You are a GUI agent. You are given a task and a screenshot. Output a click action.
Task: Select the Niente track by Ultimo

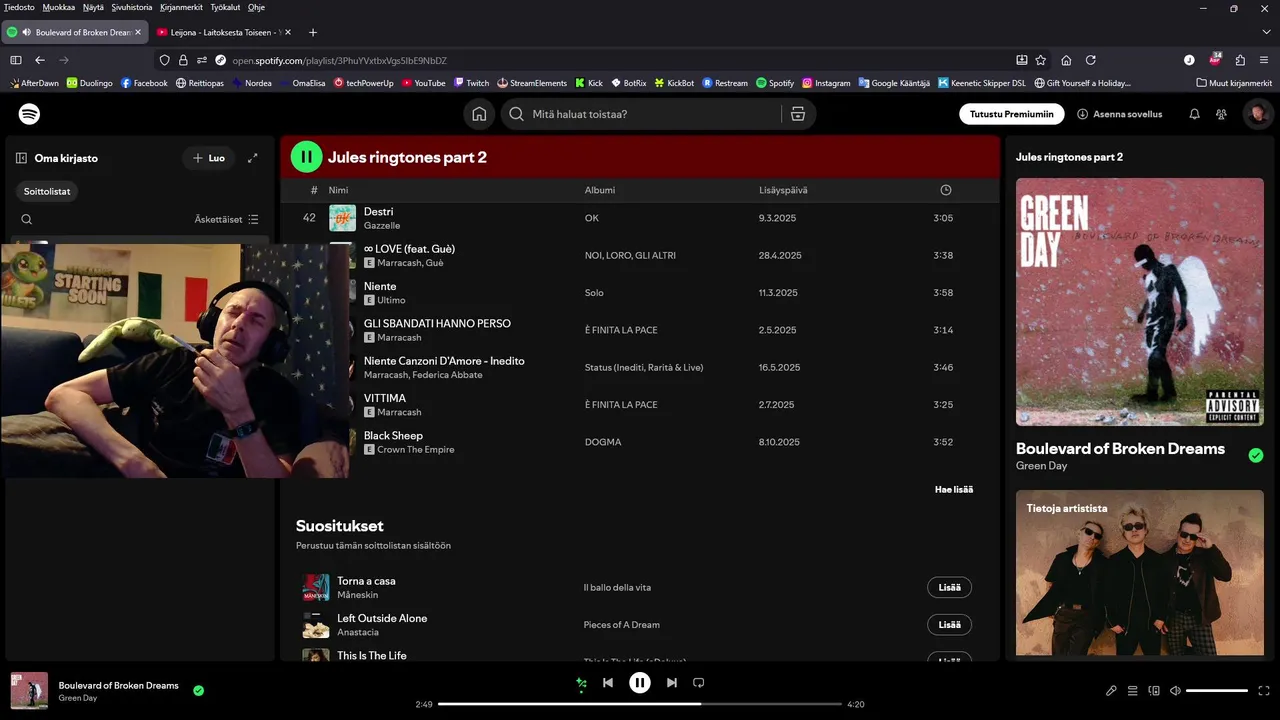380,286
